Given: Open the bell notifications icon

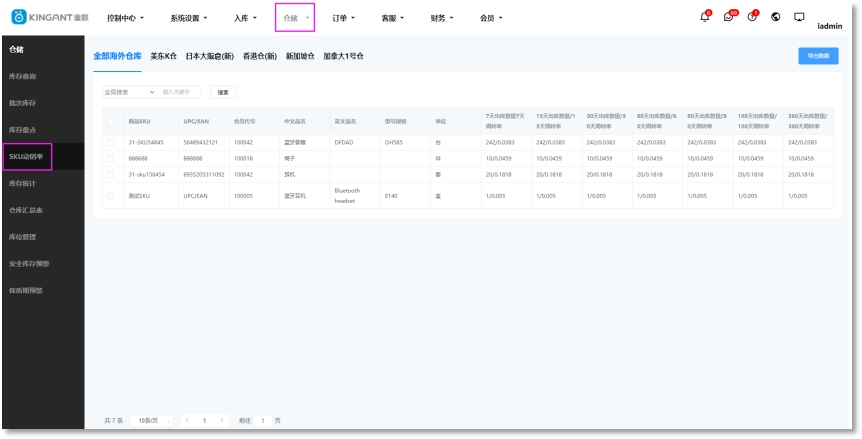Looking at the screenshot, I should 704,17.
